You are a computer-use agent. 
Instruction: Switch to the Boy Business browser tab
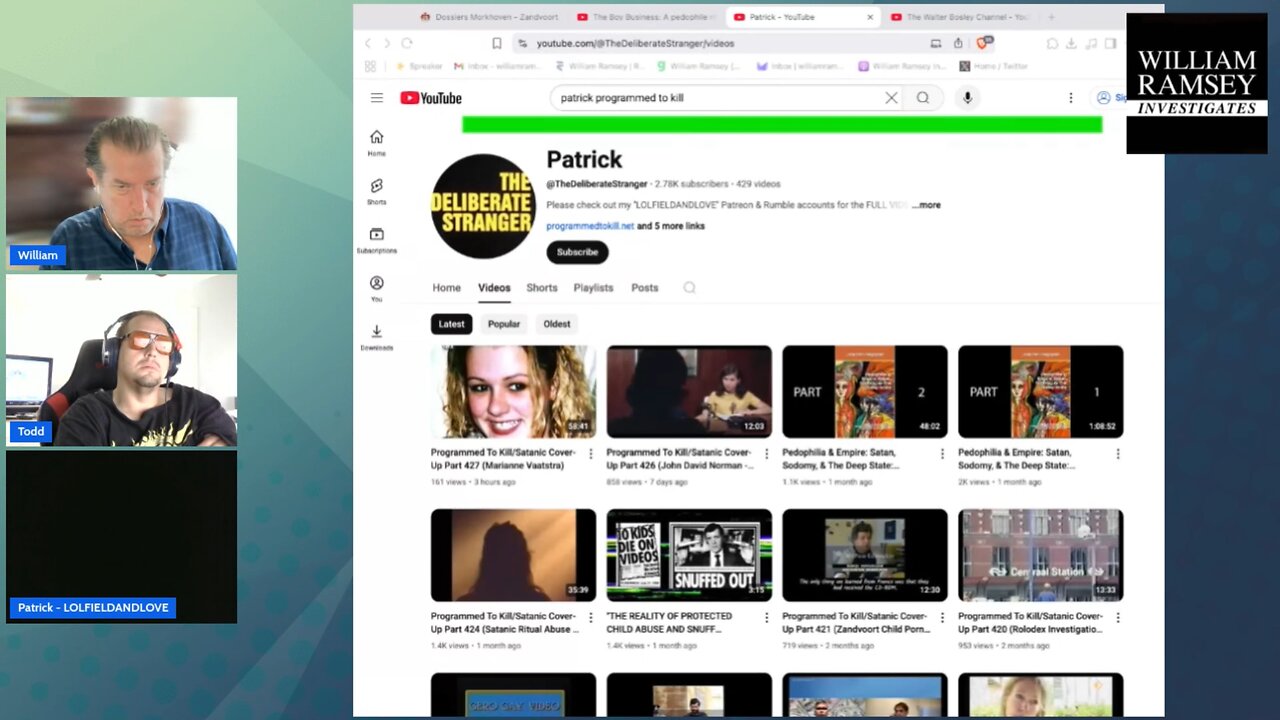(x=646, y=17)
